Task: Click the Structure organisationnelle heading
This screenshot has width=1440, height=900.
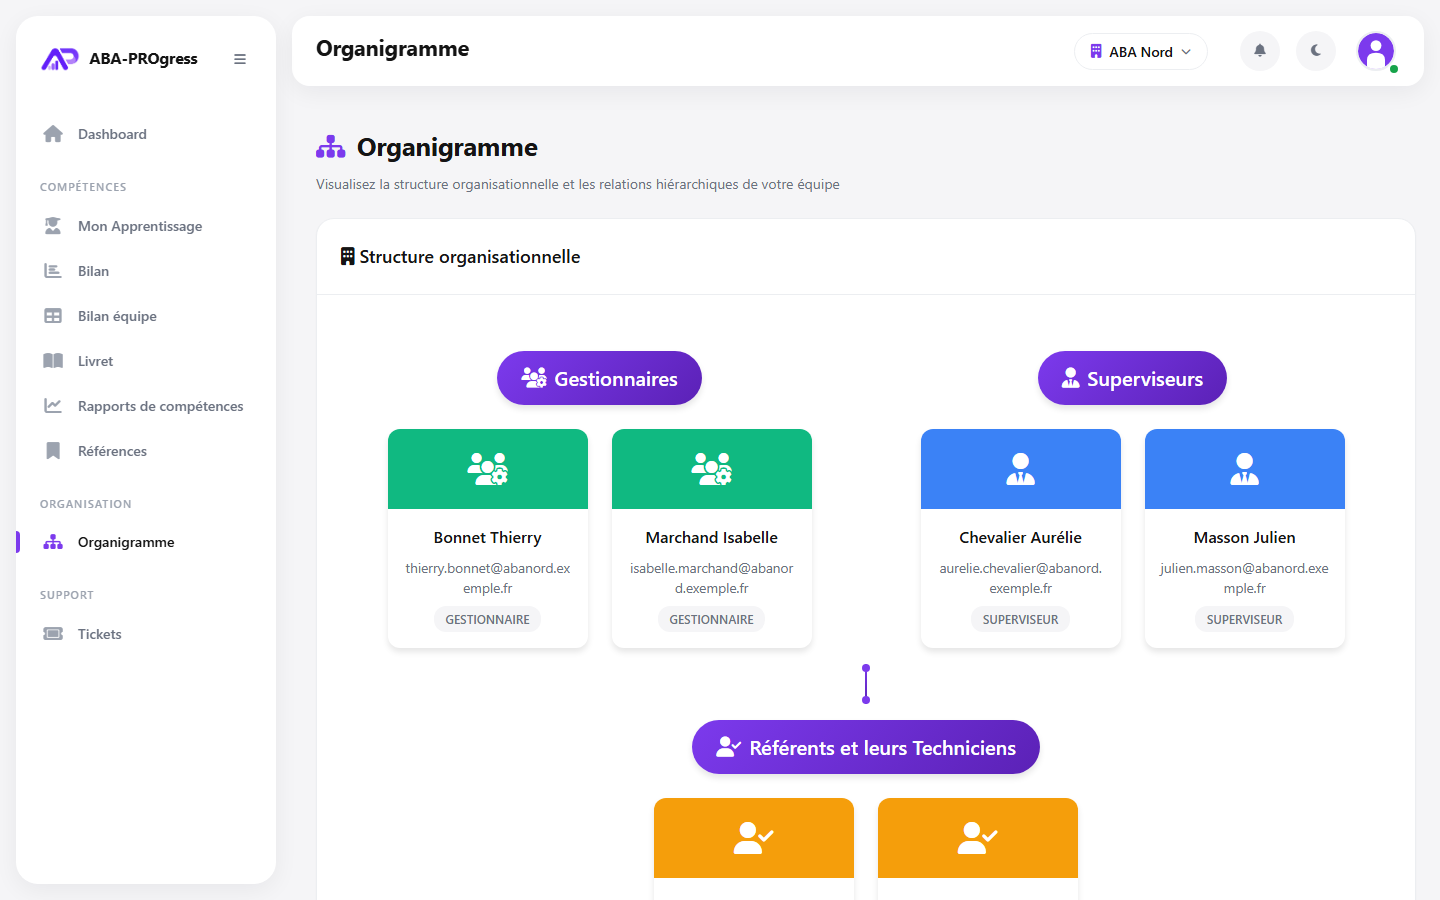Action: click(x=470, y=257)
